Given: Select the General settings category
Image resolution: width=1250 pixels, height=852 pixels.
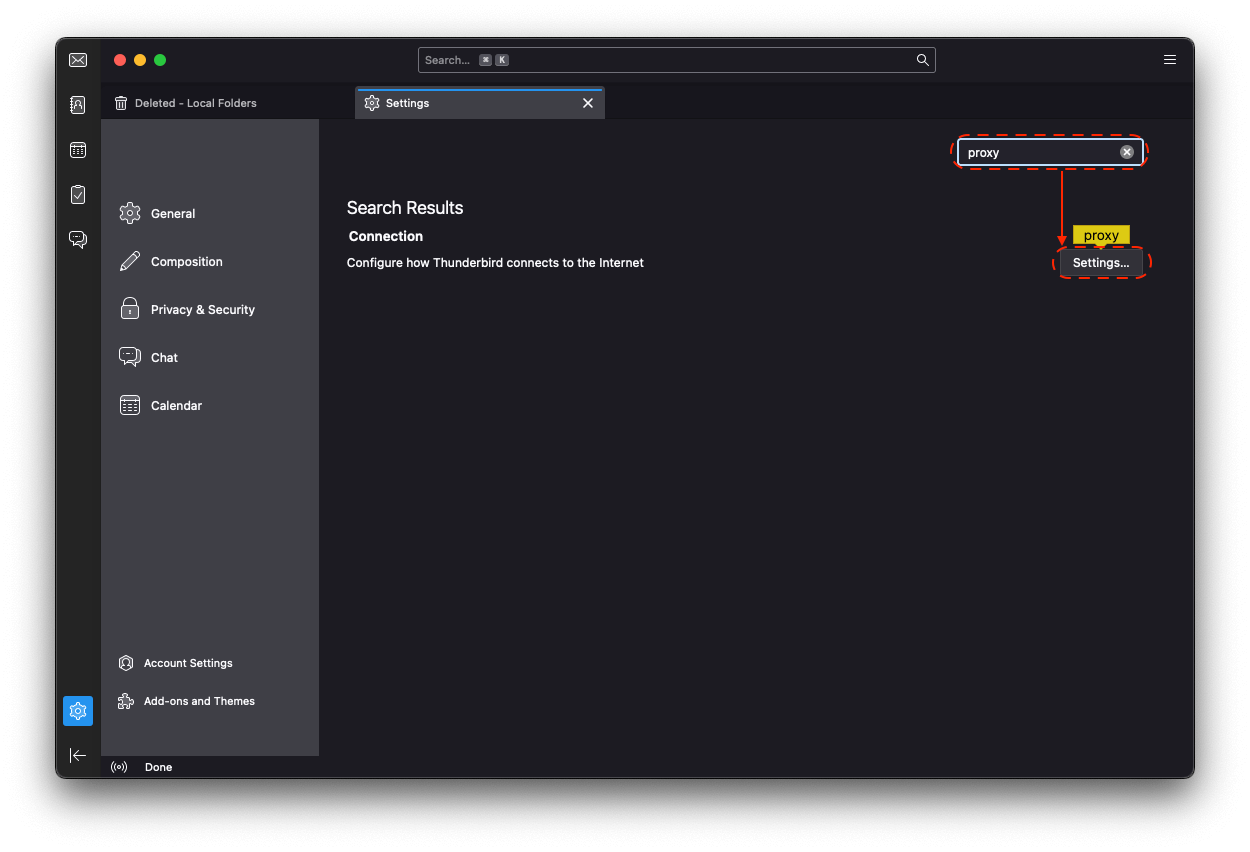Looking at the screenshot, I should (x=172, y=214).
